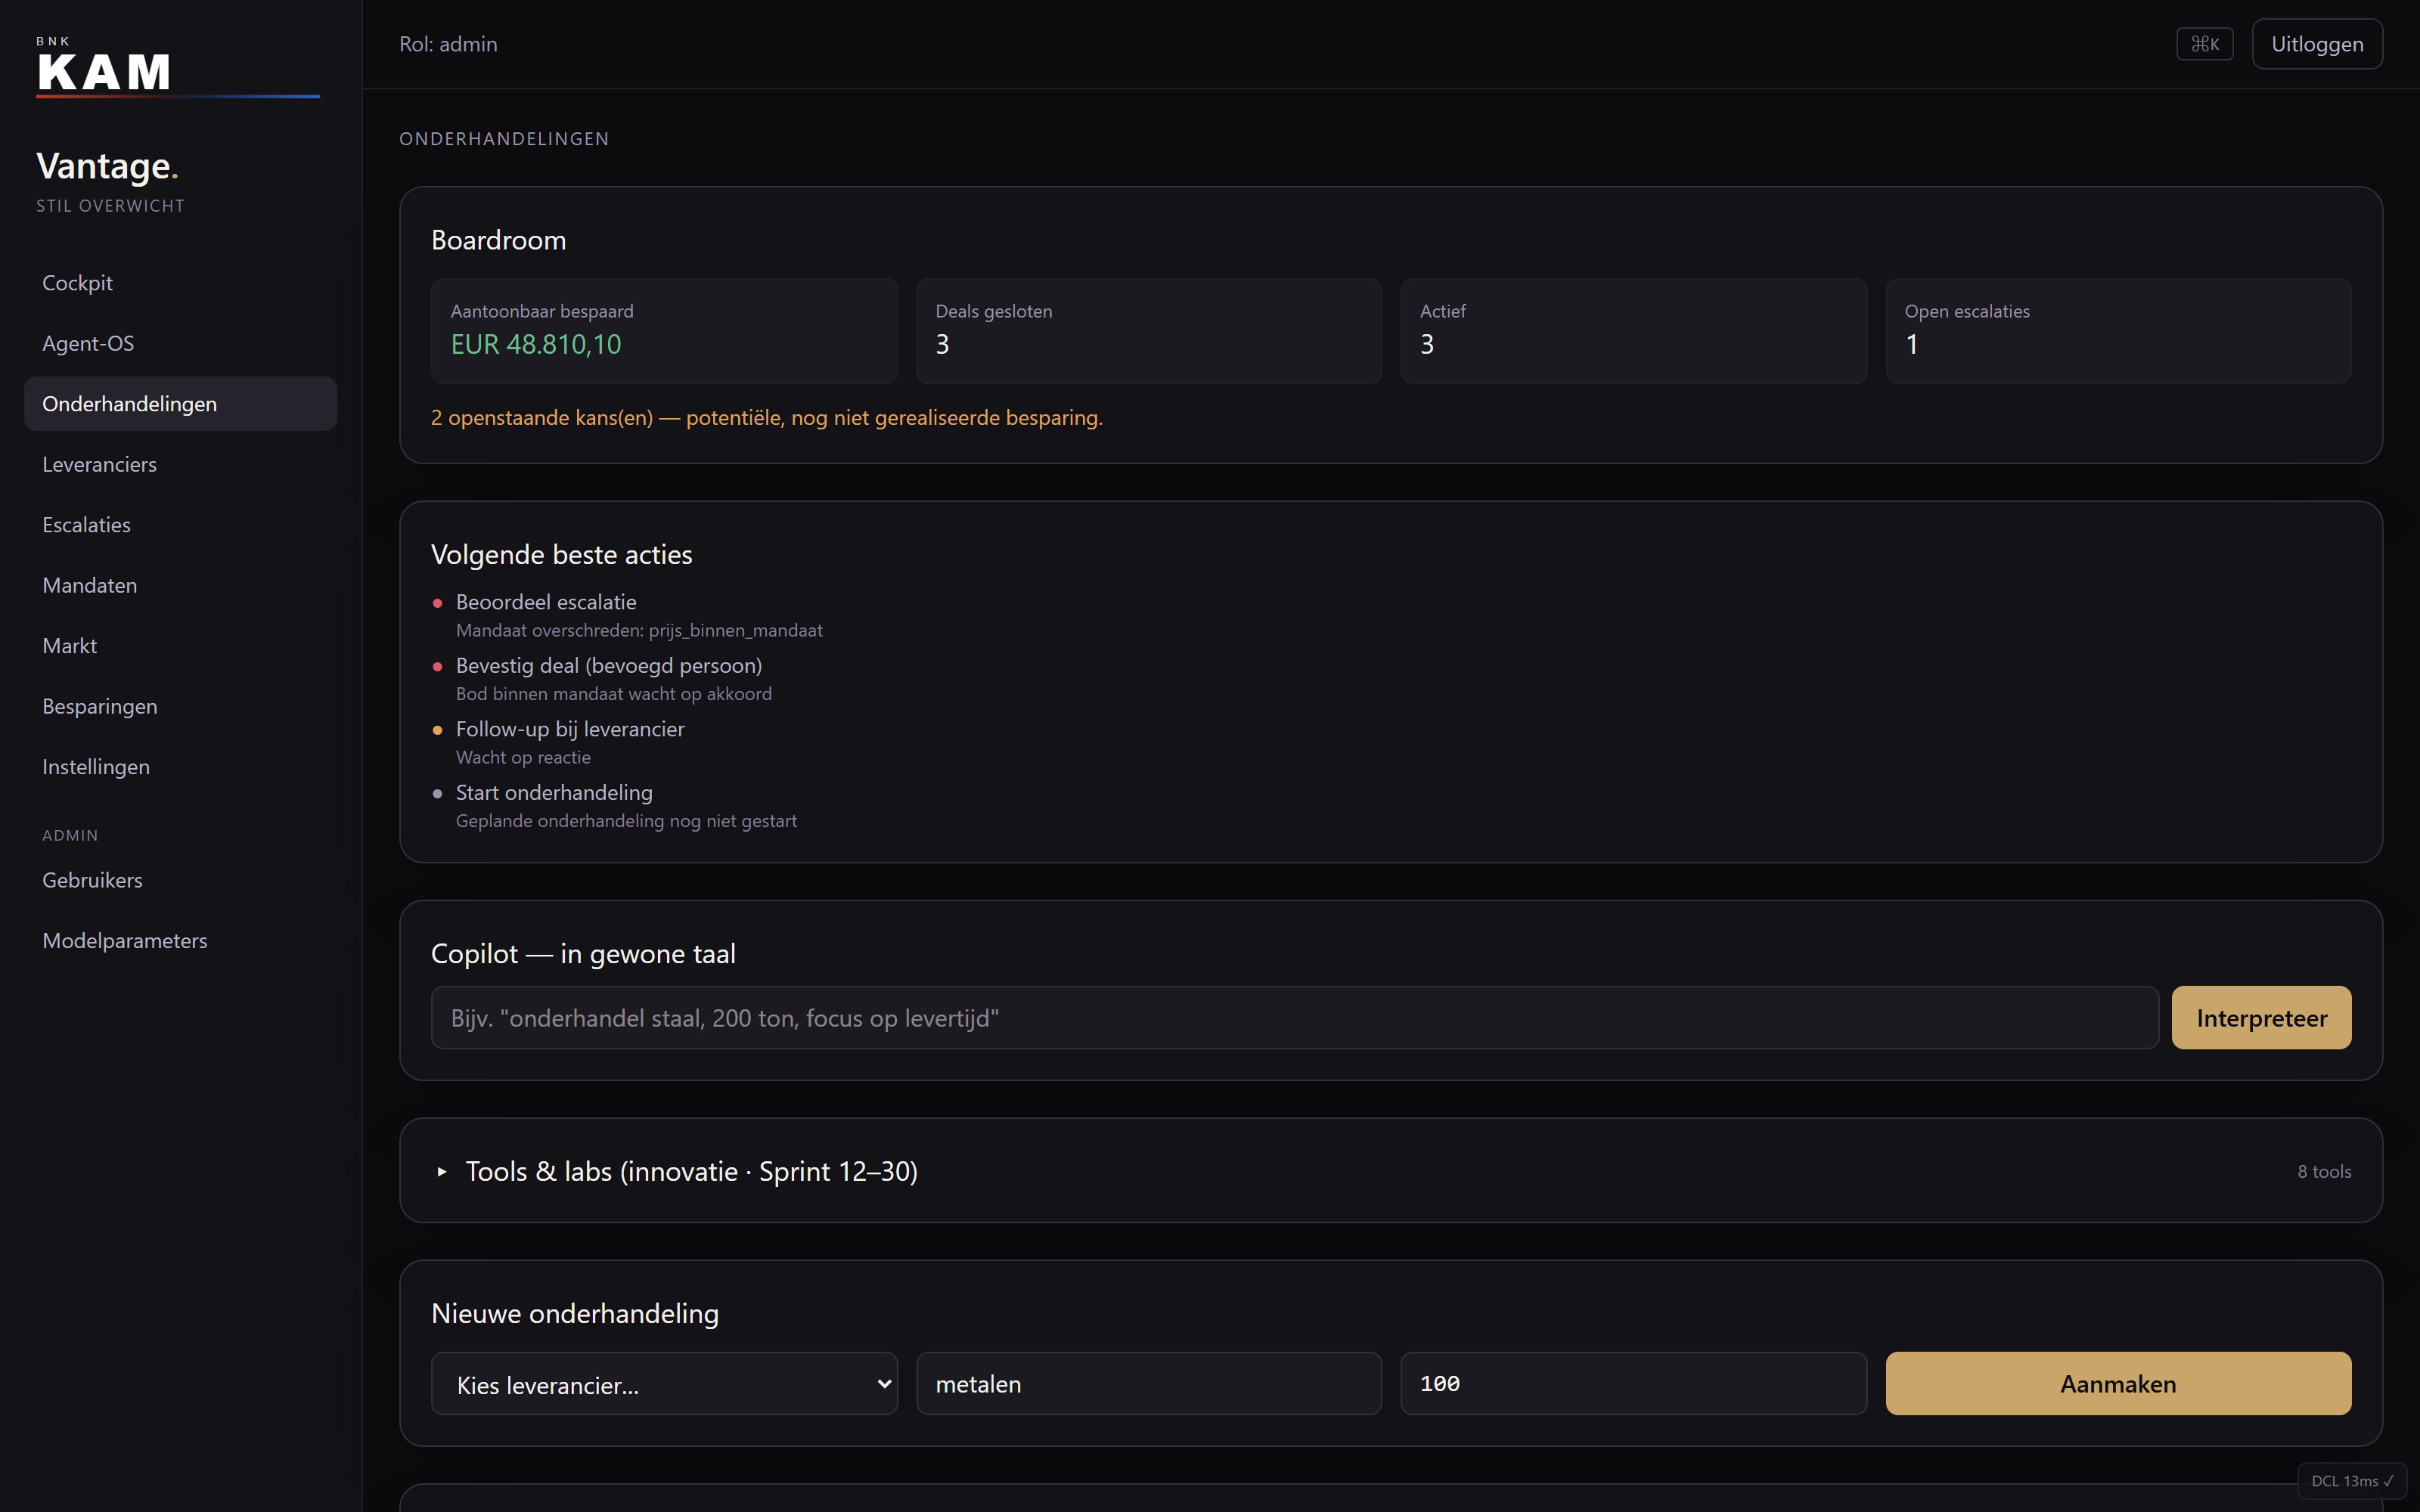The height and width of the screenshot is (1512, 2420).
Task: Open Mandaten in the sidebar
Action: [180, 585]
